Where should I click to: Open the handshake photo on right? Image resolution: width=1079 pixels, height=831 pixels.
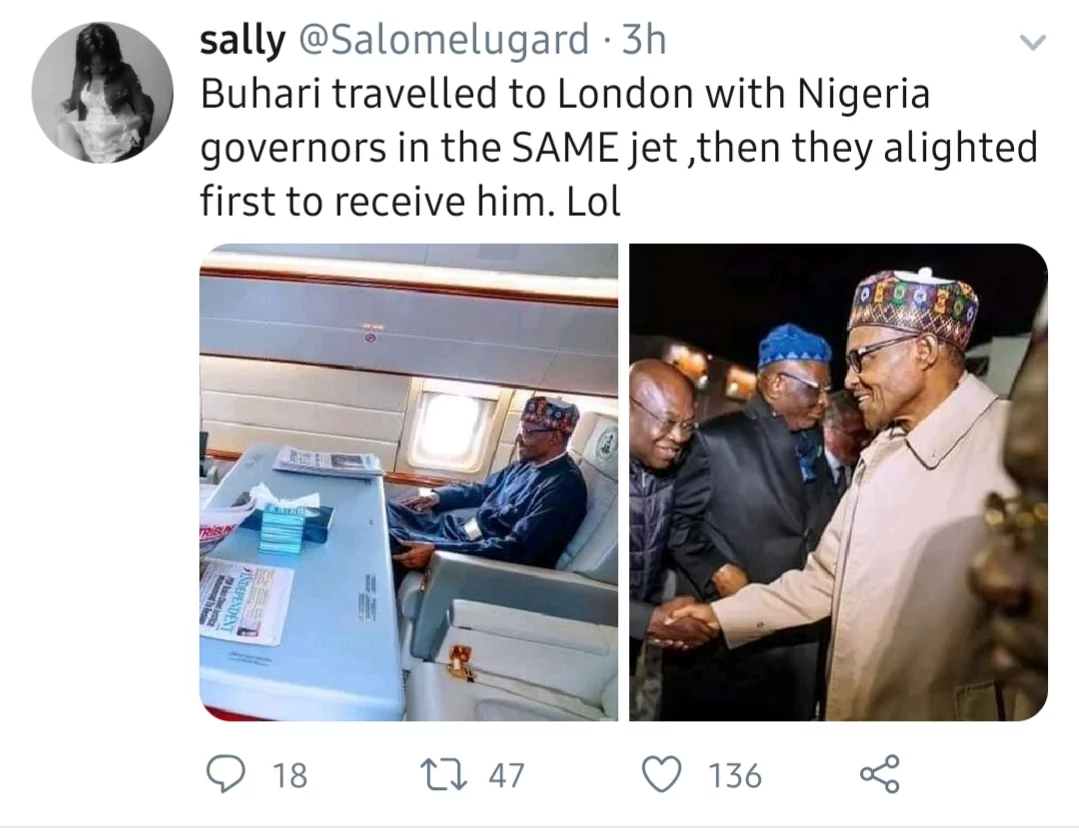(x=838, y=482)
